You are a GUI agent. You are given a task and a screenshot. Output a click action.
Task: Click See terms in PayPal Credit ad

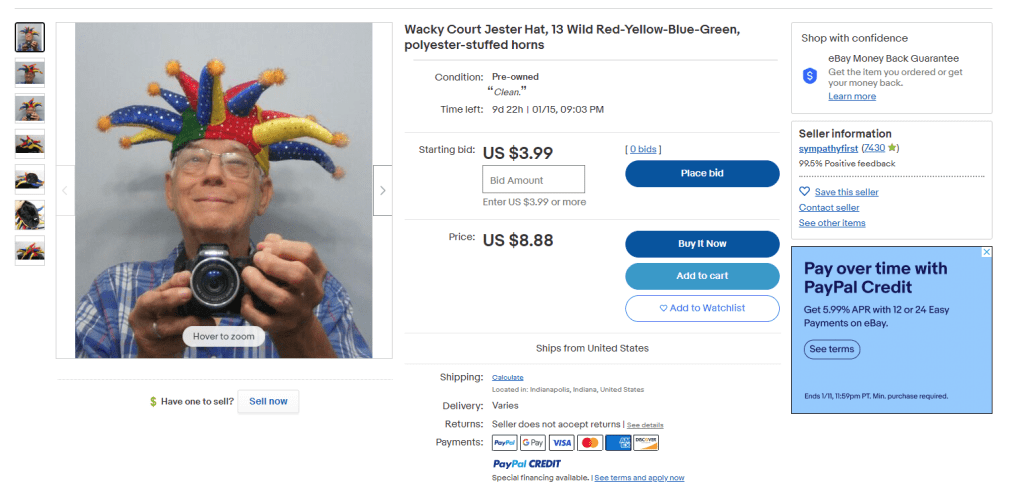tap(831, 350)
